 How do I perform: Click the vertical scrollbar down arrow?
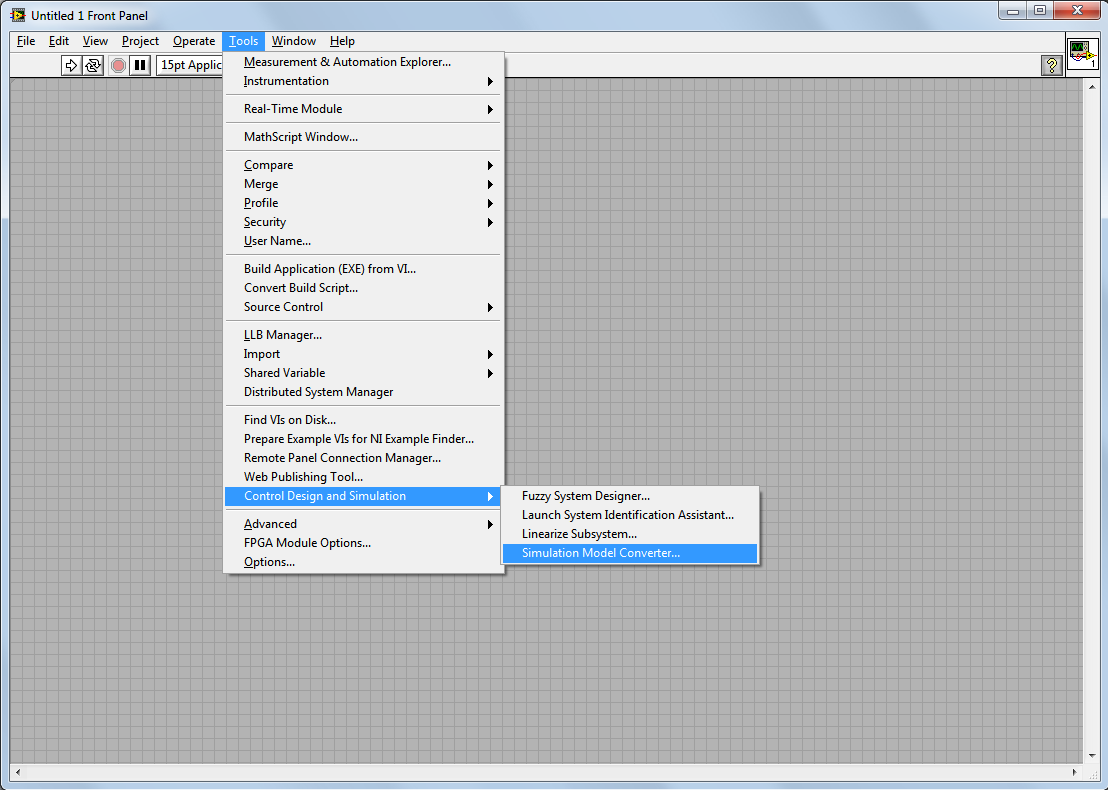(x=1091, y=756)
